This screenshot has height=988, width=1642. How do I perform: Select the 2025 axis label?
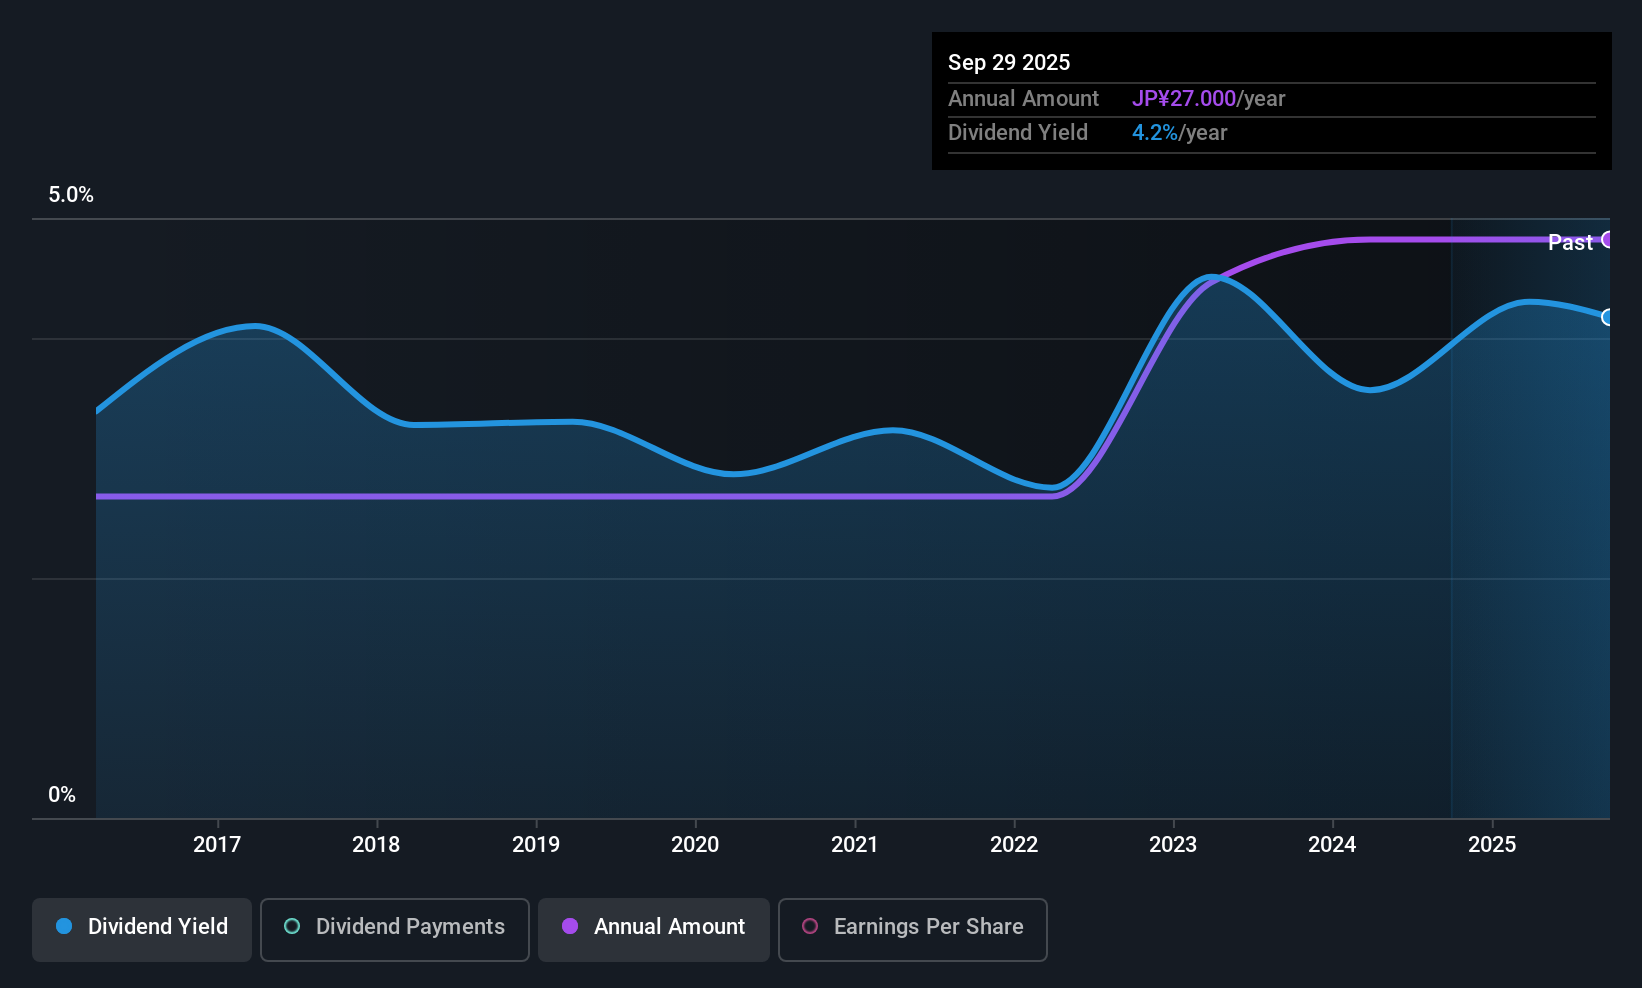coord(1493,844)
